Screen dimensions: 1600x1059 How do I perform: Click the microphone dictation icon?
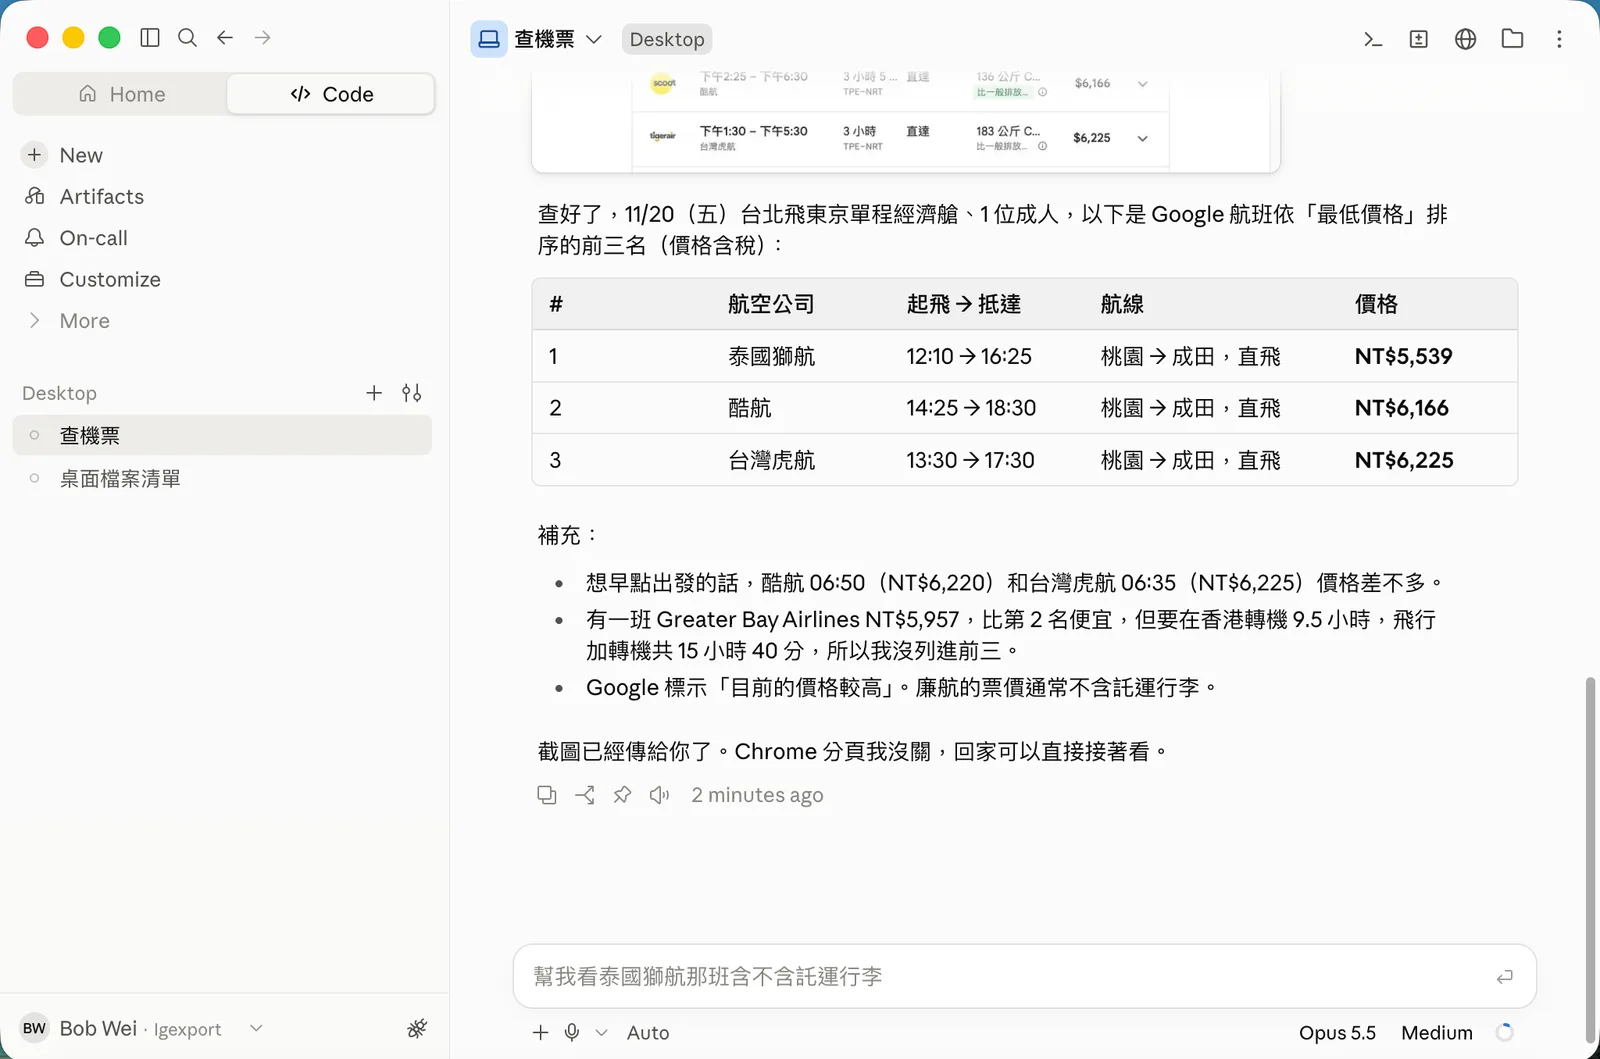[572, 1032]
